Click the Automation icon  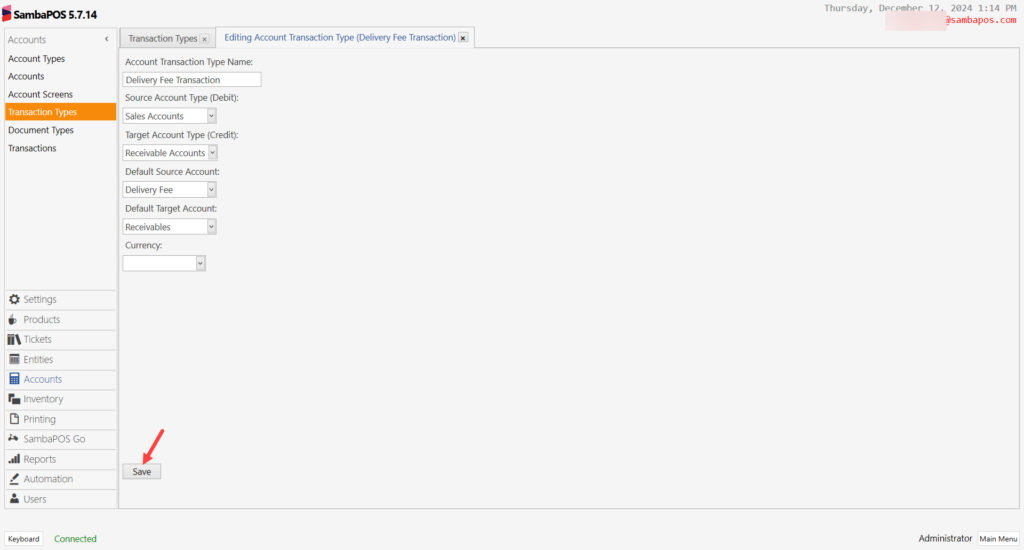(14, 479)
